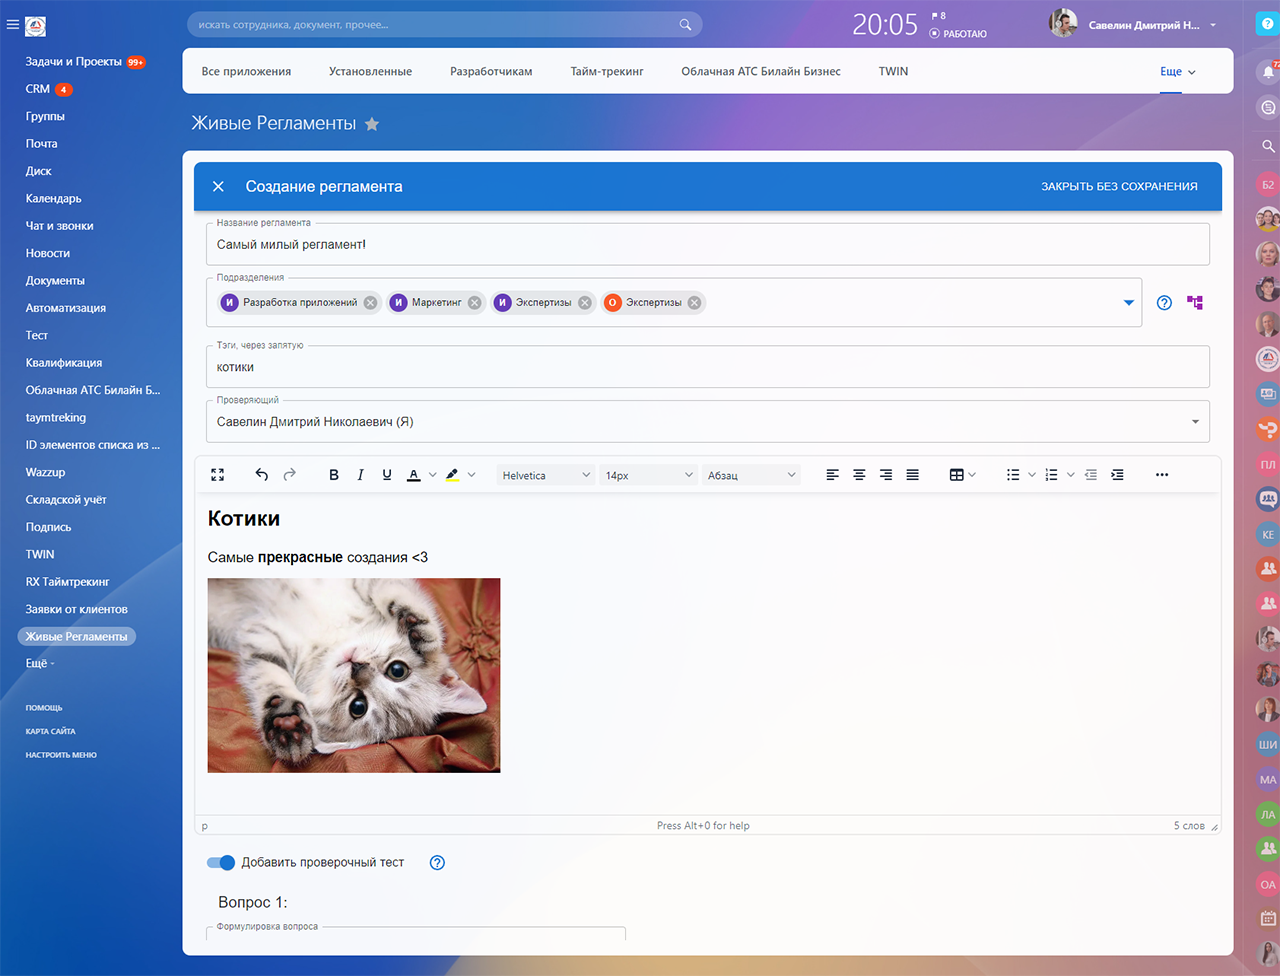
Task: Insert a table using the table icon
Action: click(957, 475)
